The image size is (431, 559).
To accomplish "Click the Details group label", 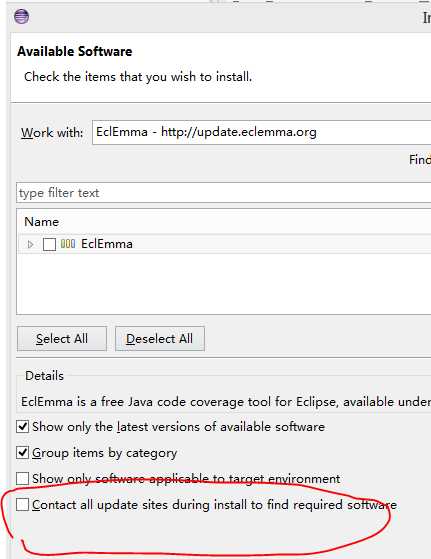I will click(x=45, y=376).
